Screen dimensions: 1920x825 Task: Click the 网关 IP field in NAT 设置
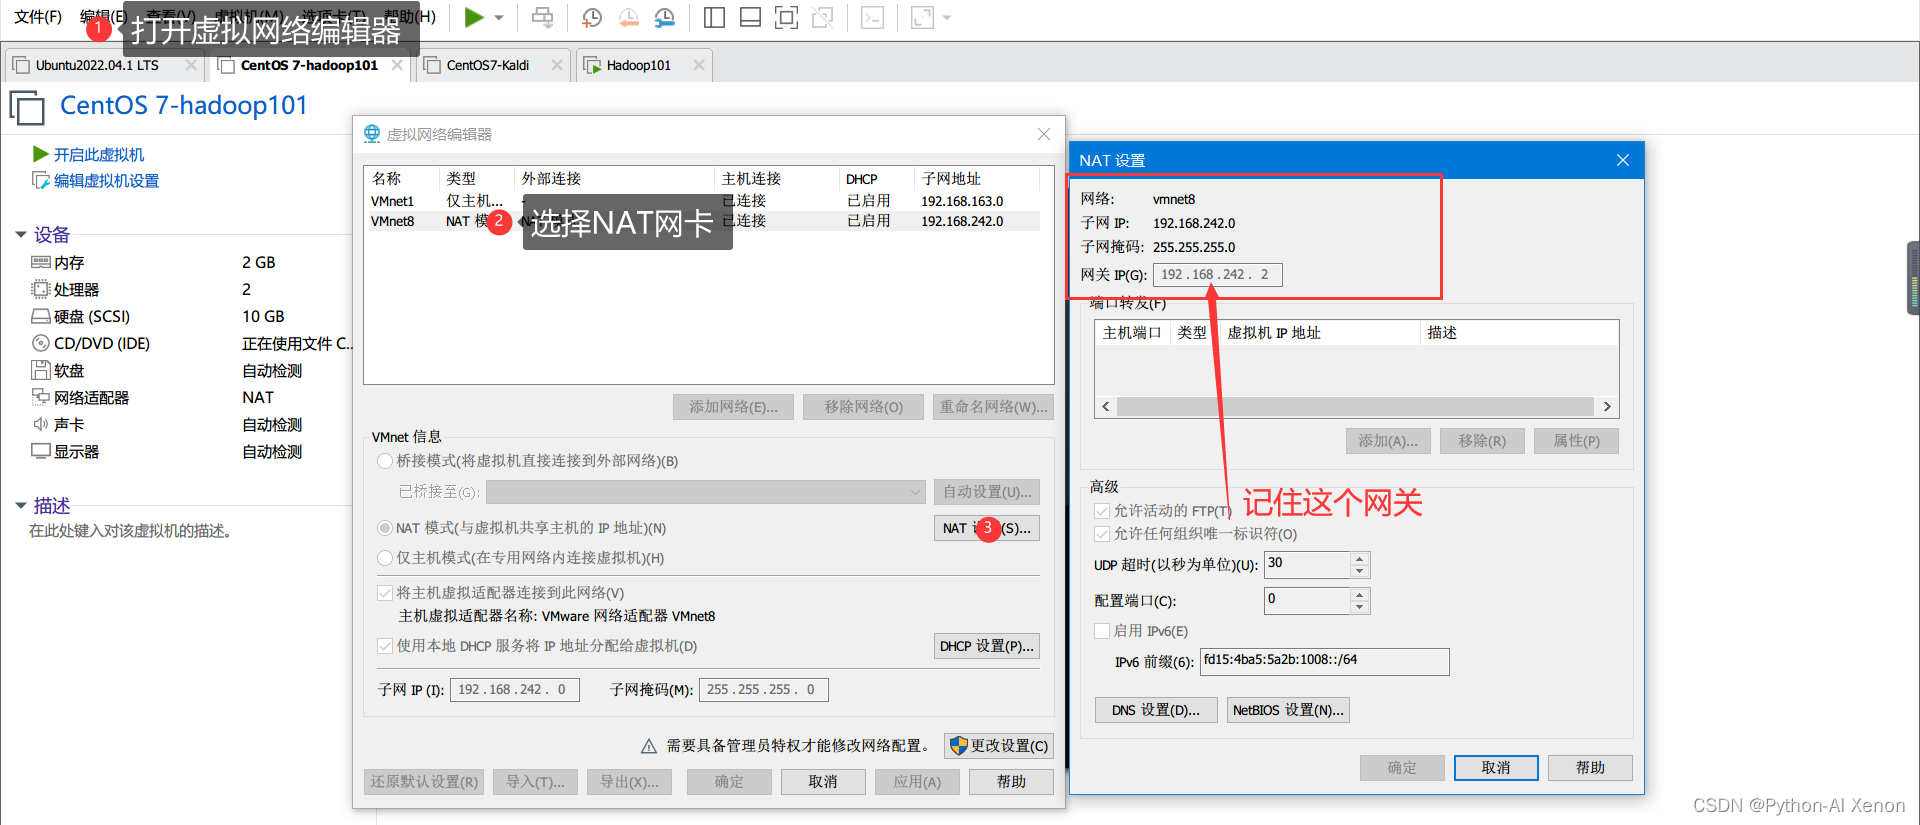pos(1217,274)
